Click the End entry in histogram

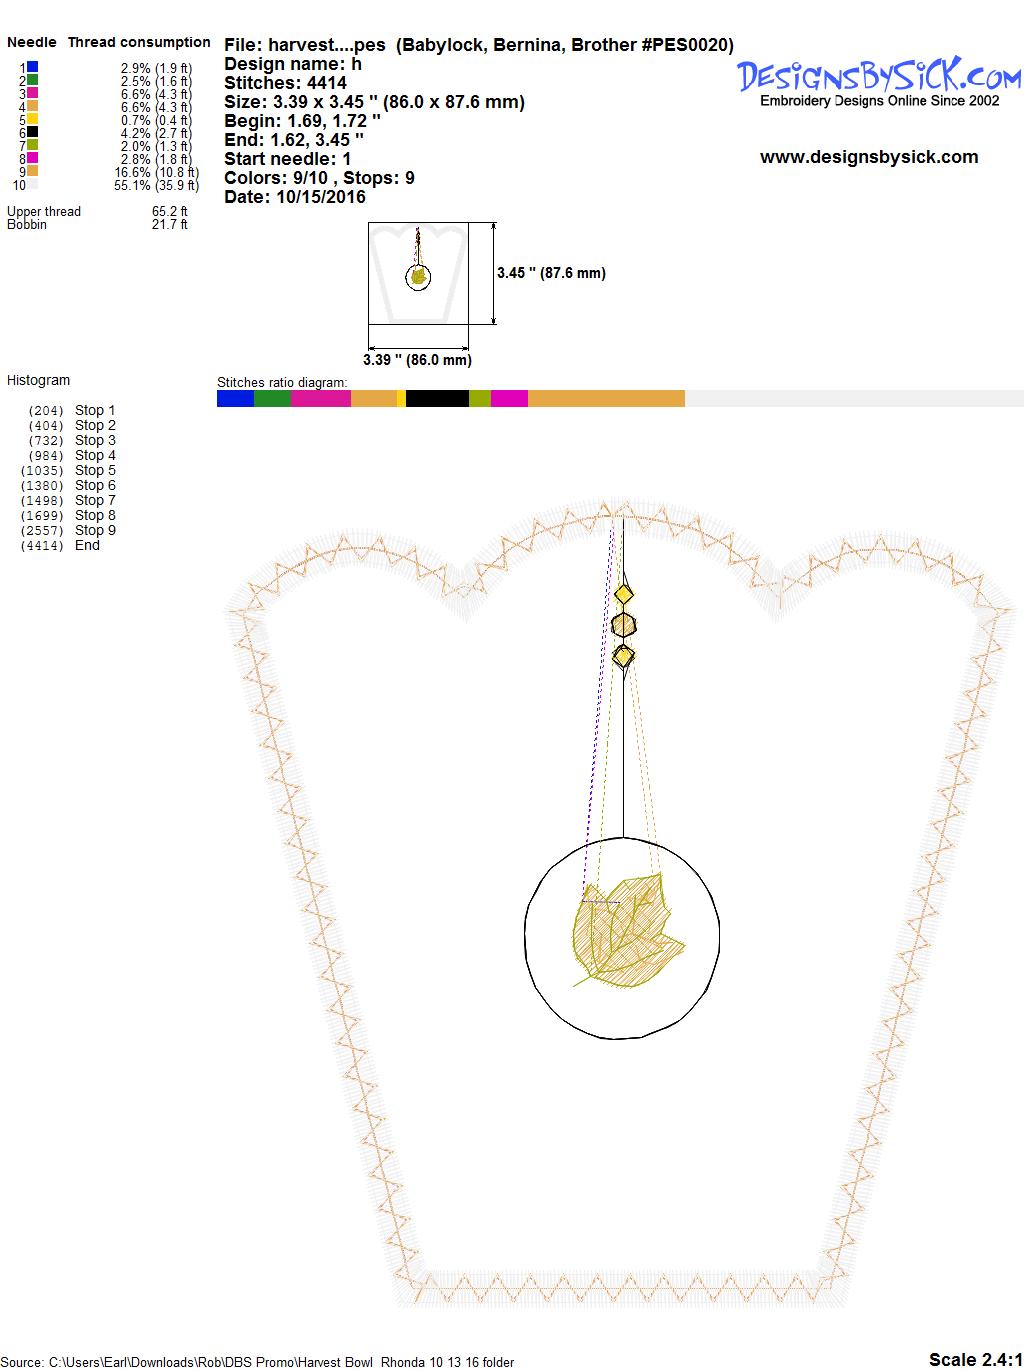point(87,545)
